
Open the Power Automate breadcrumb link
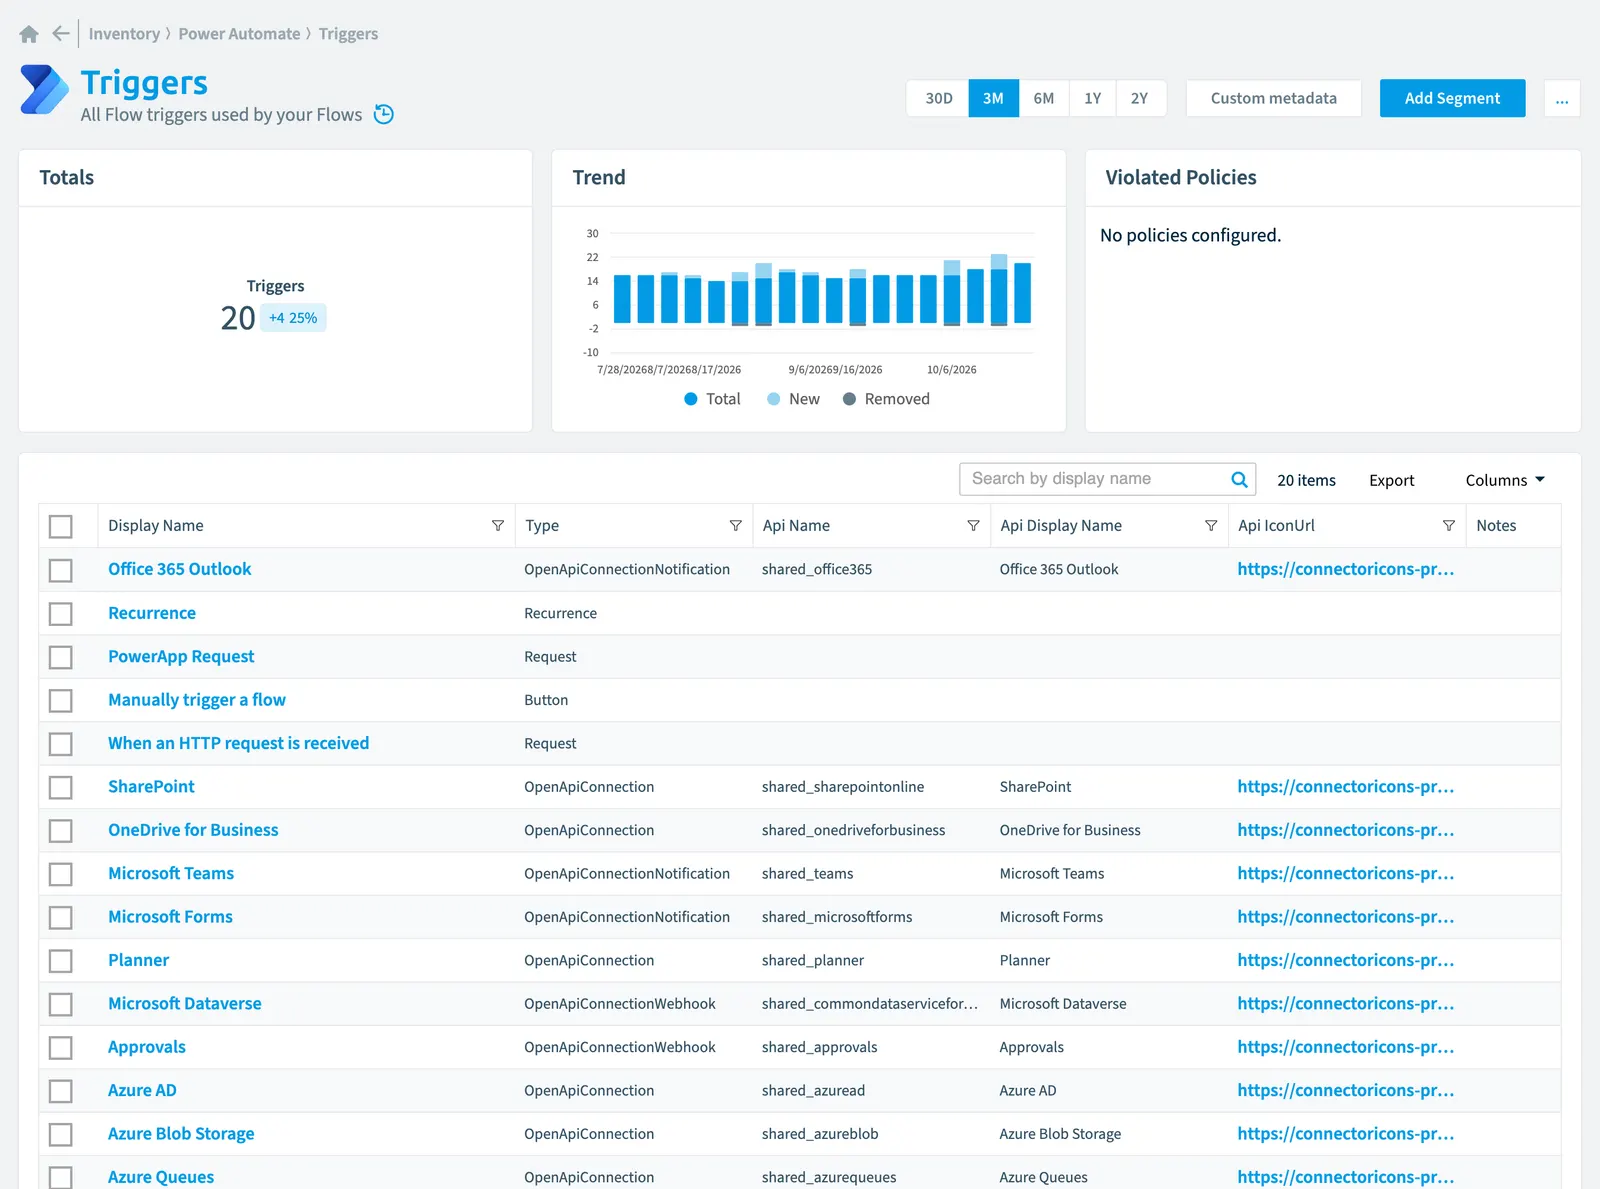[x=239, y=34]
